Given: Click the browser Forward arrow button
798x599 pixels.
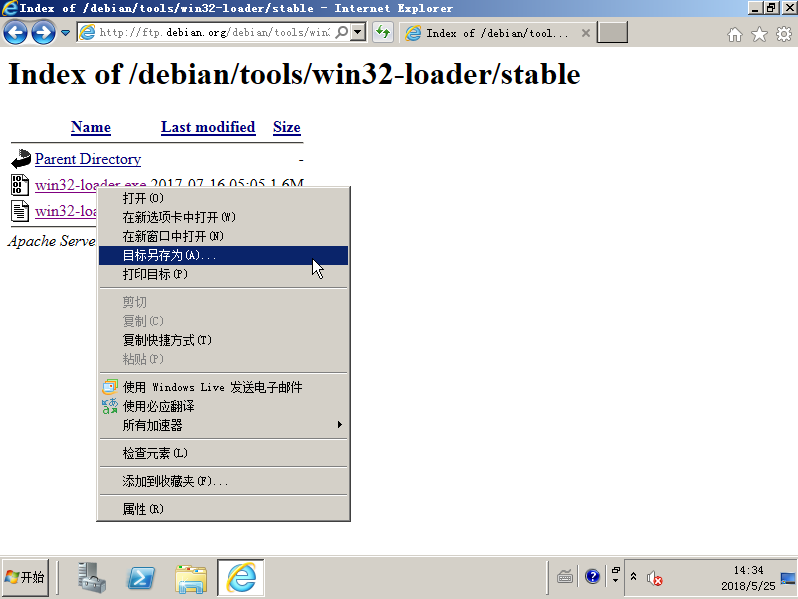Looking at the screenshot, I should pyautogui.click(x=43, y=33).
